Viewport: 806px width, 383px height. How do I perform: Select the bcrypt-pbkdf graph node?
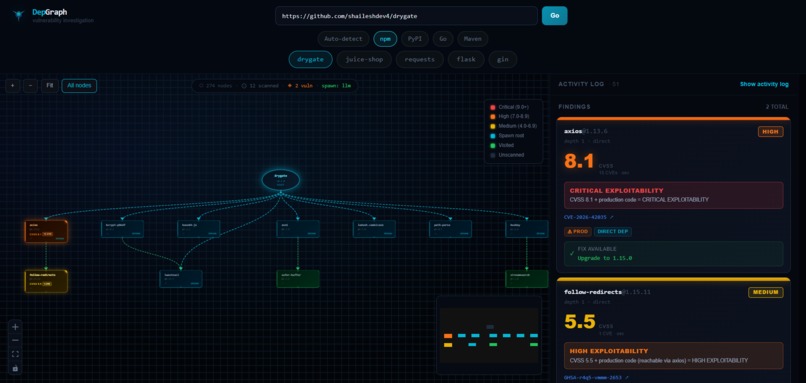pos(122,229)
